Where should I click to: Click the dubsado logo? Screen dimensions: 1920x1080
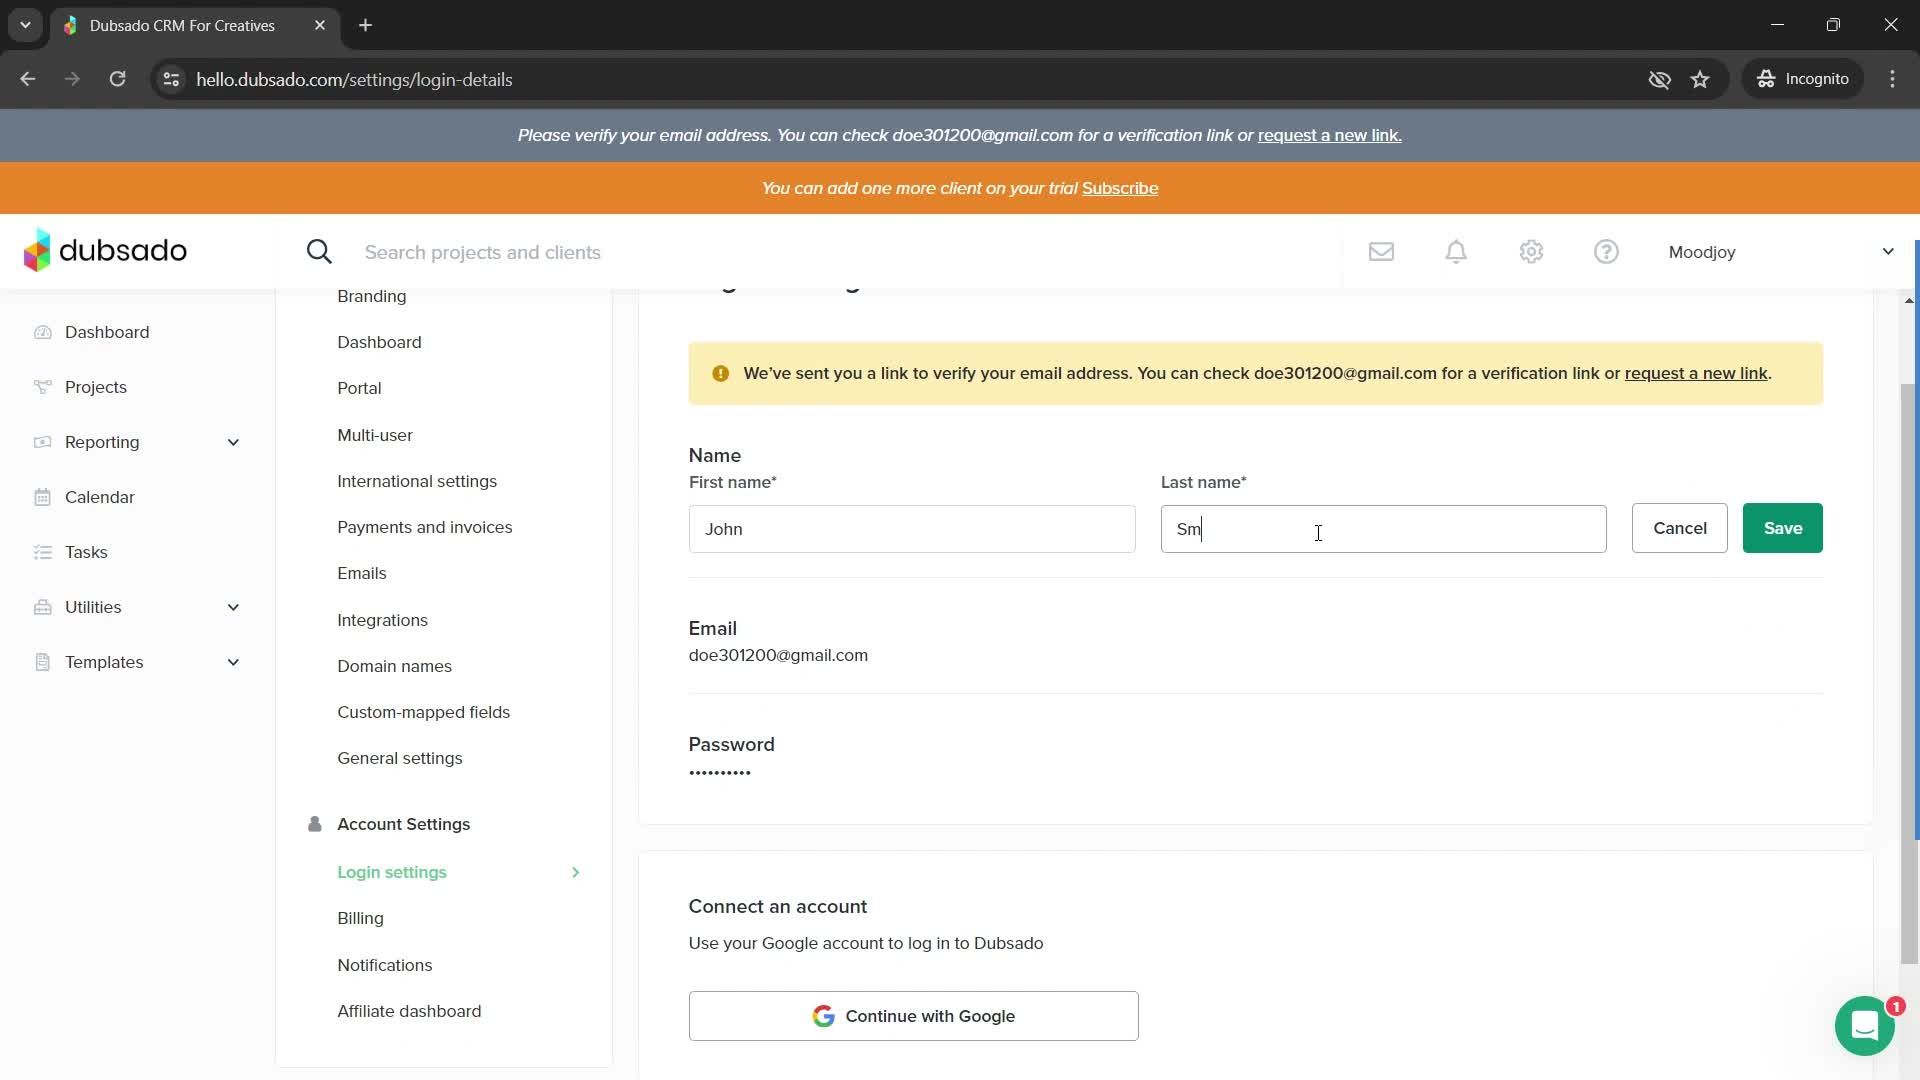pos(105,250)
